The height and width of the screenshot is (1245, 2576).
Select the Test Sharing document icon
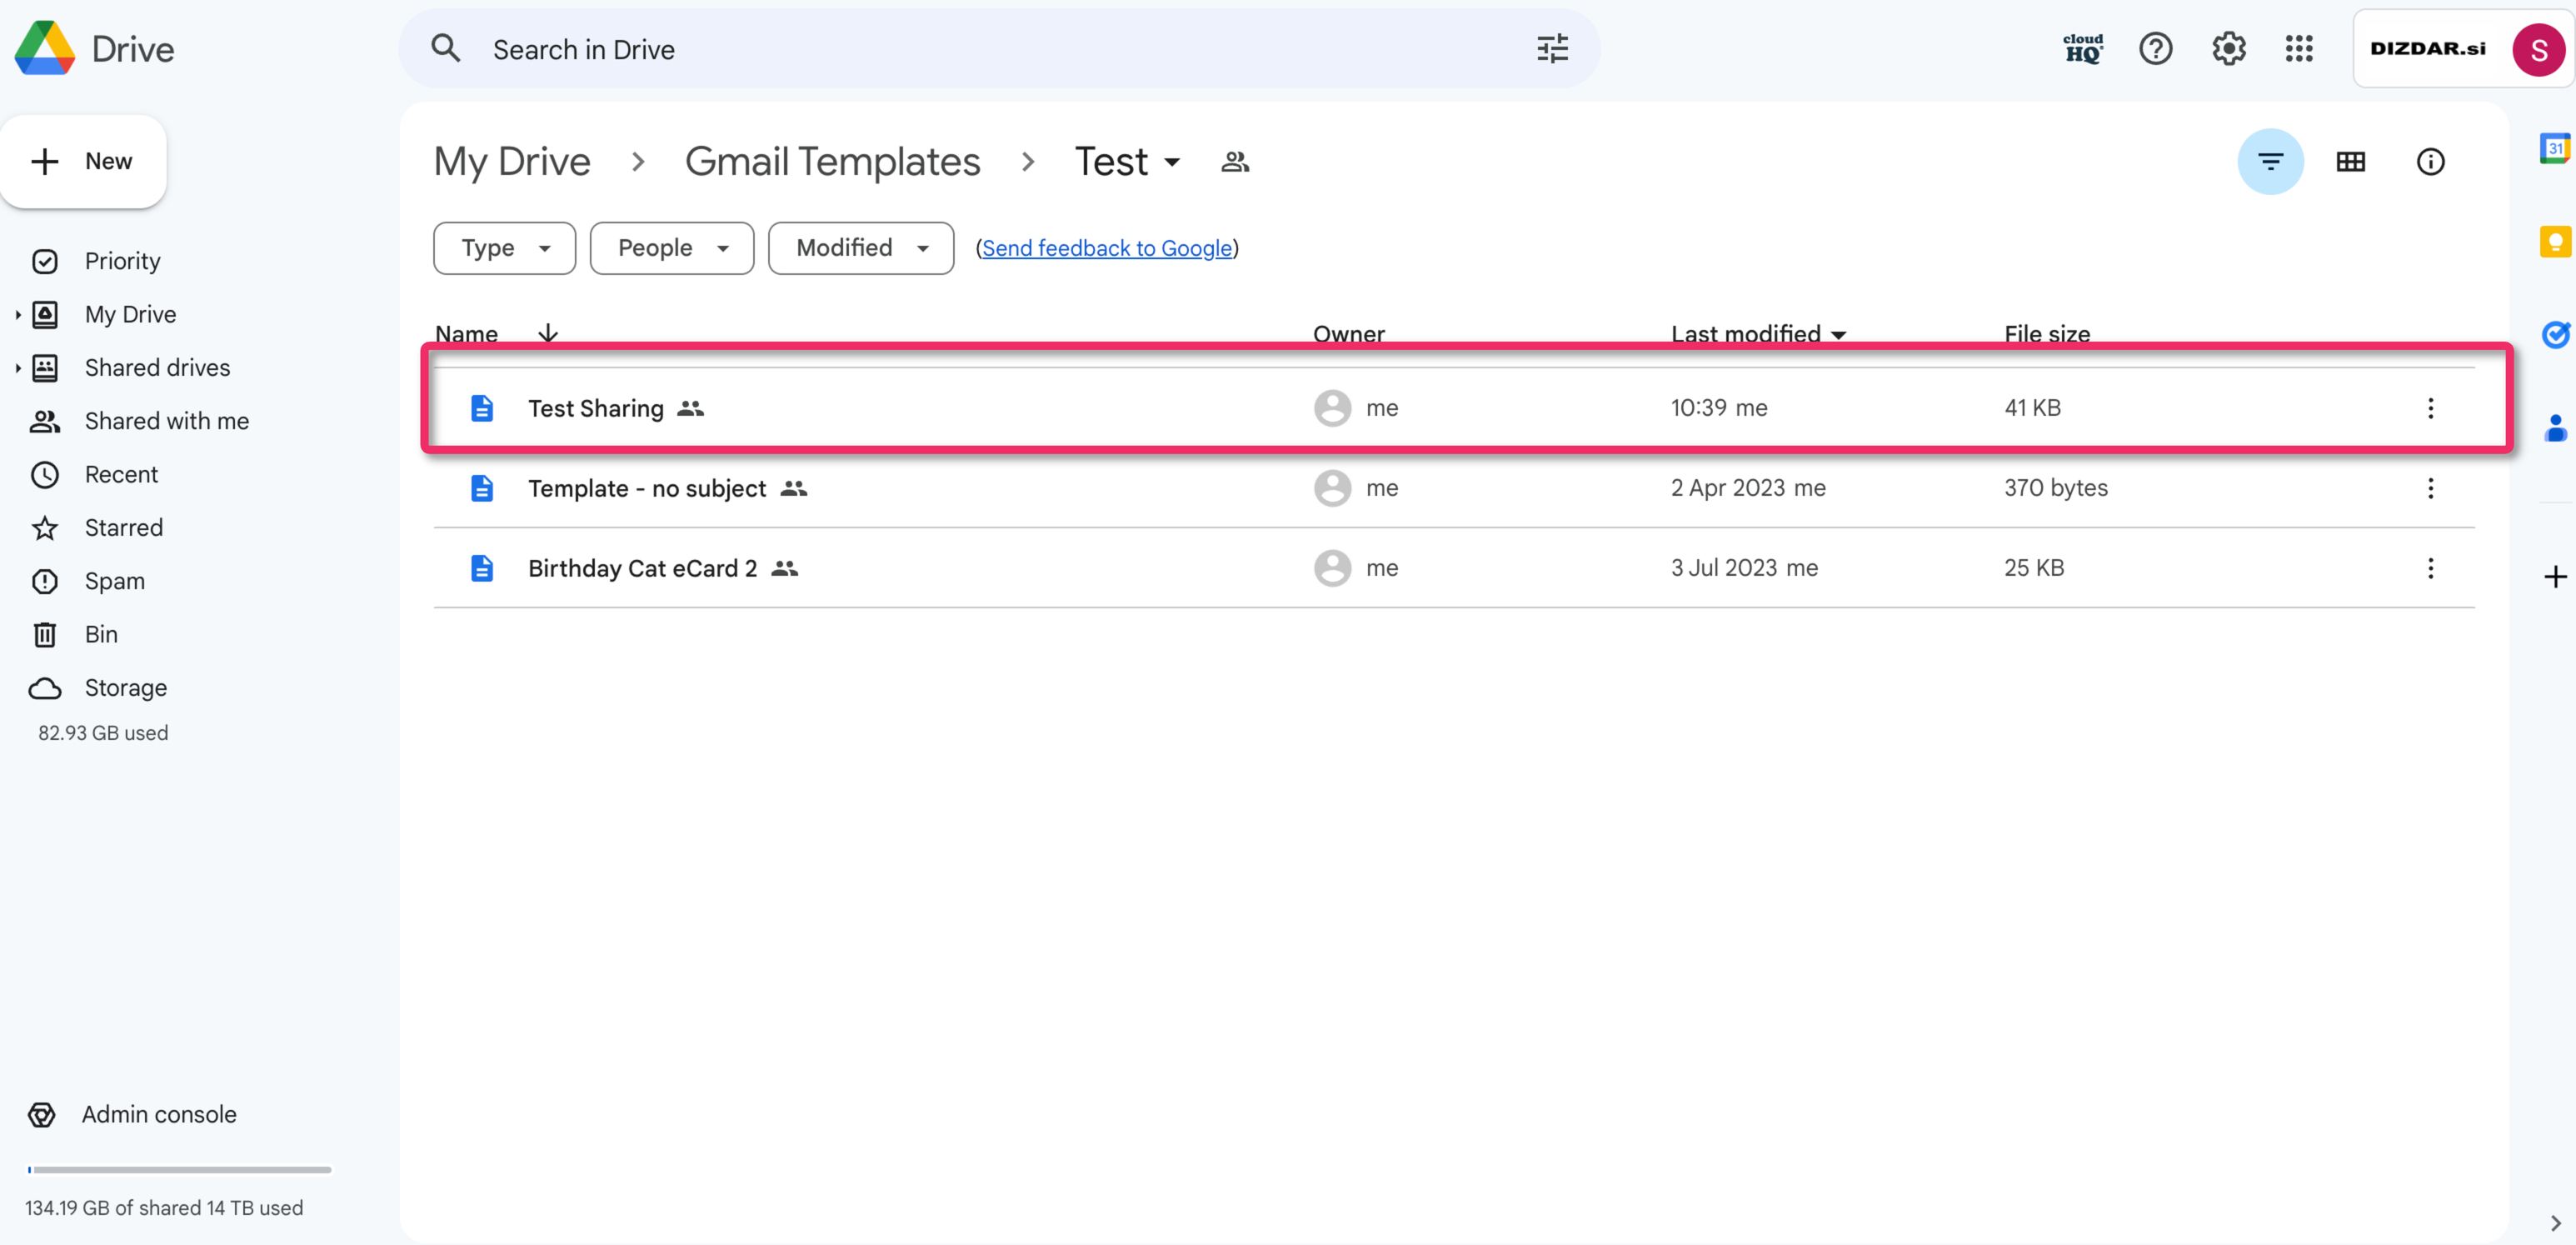(482, 408)
